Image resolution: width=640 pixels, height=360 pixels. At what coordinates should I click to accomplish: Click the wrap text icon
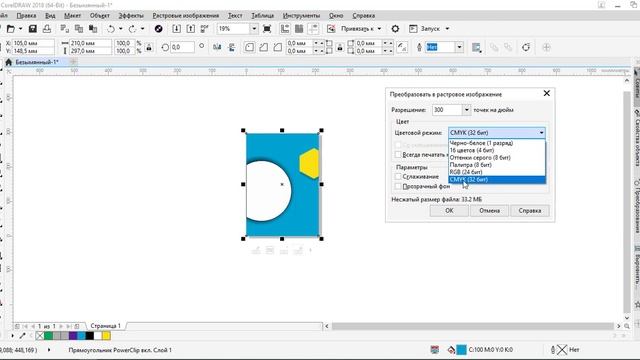tap(476, 47)
